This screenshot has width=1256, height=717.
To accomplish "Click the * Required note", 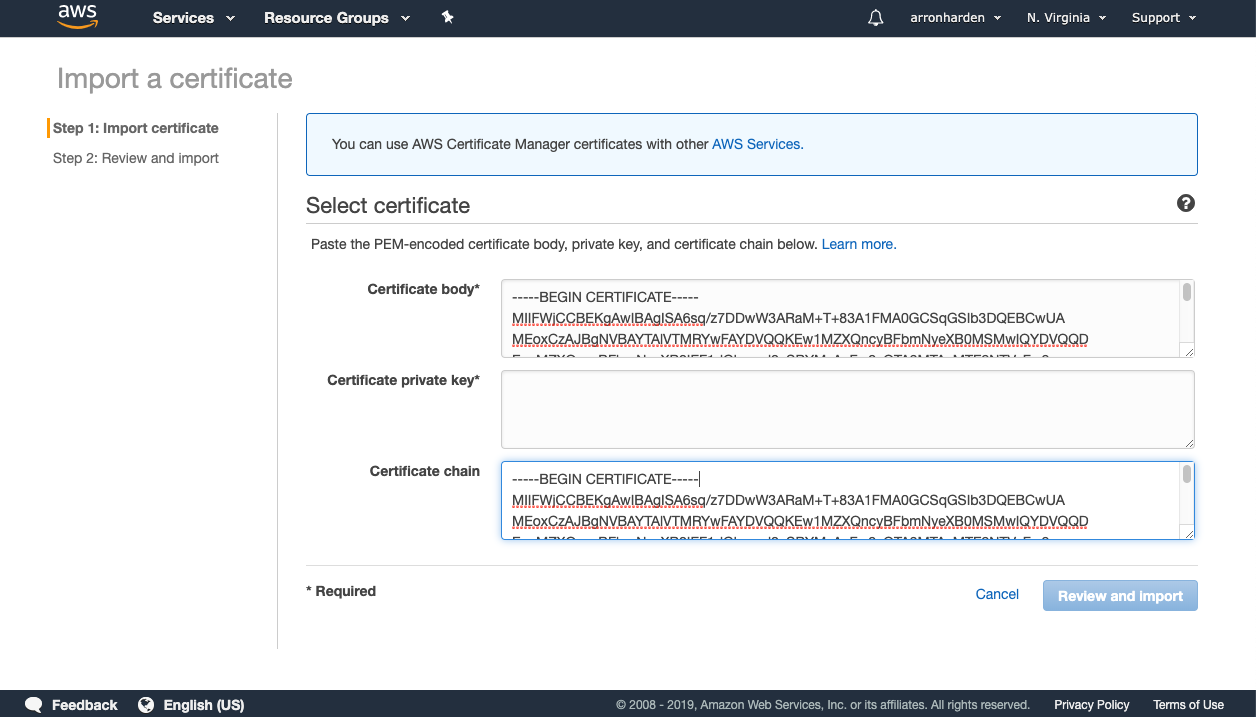I will [341, 591].
